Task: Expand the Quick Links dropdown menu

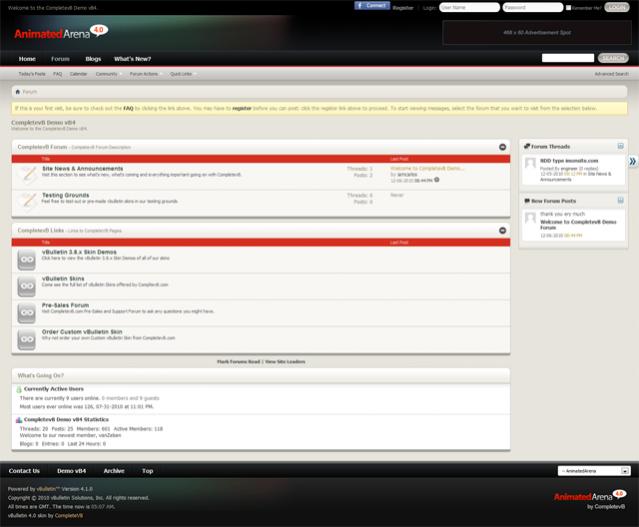Action: [x=182, y=74]
